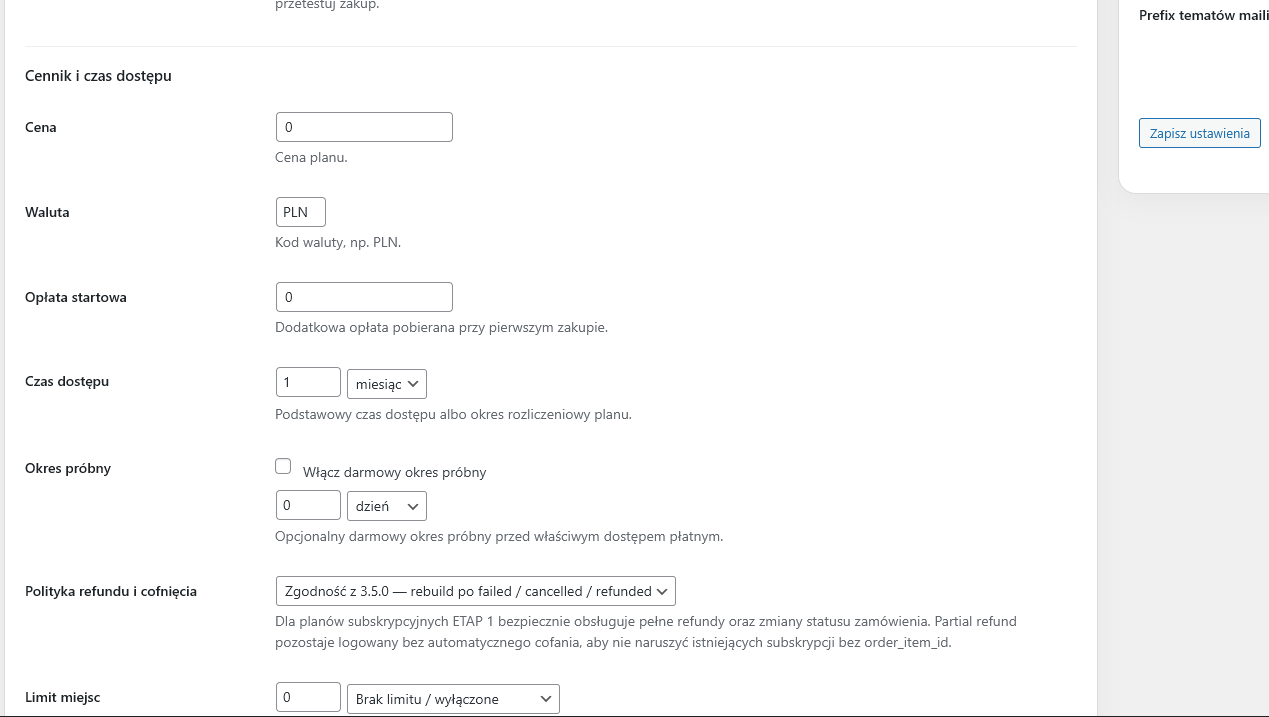Expand the dzień trial unit dropdown
Viewport: 1269px width, 717px height.
coord(387,506)
